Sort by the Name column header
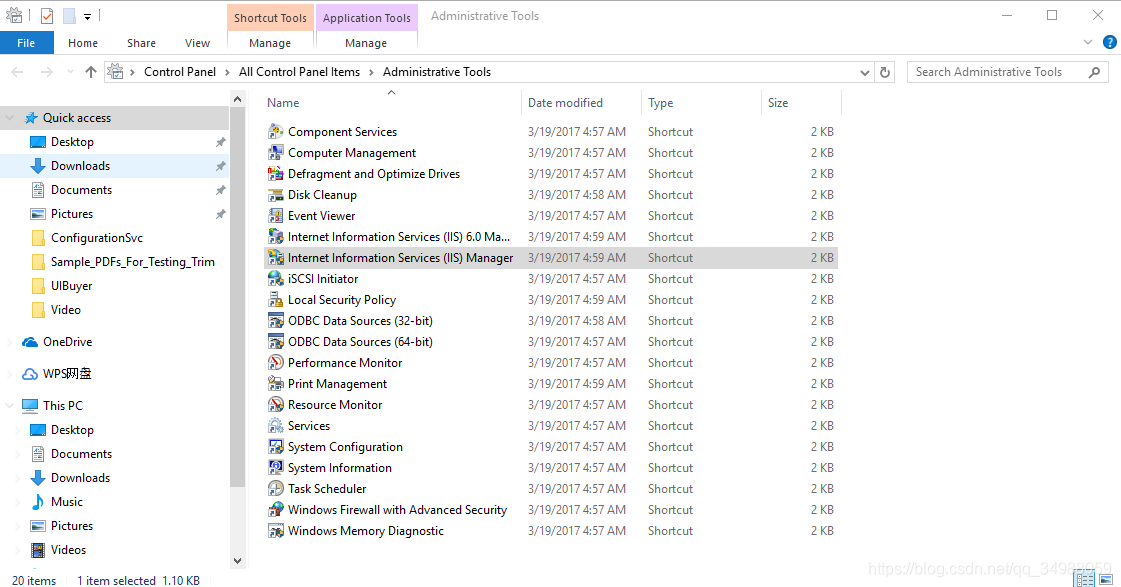Screen dimensions: 1121x587 pyautogui.click(x=392, y=103)
